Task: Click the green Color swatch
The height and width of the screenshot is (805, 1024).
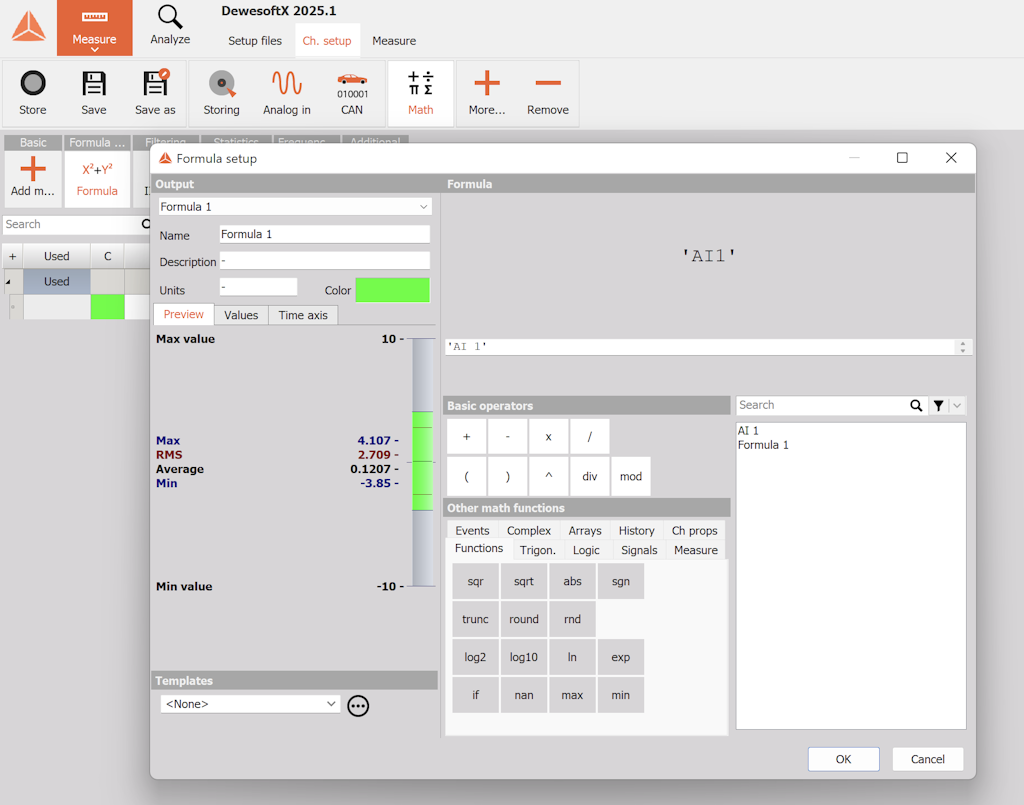Action: click(392, 290)
